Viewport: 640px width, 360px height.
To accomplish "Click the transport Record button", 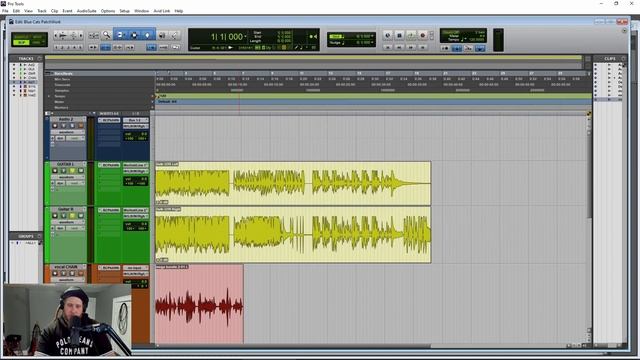I will coord(423,36).
